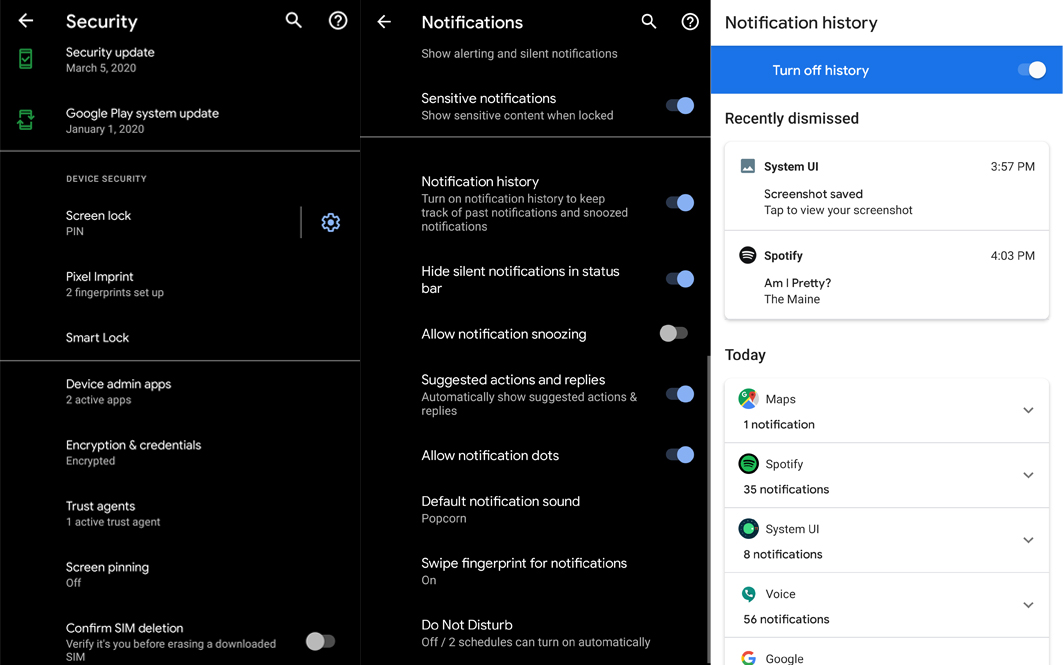Open help in the Notifications screen
This screenshot has height=665, width=1063.
click(x=690, y=22)
